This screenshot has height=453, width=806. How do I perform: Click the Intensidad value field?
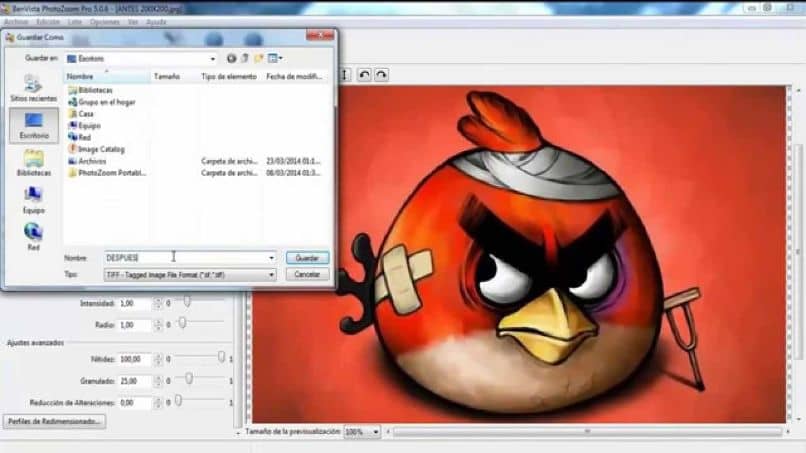[135, 303]
